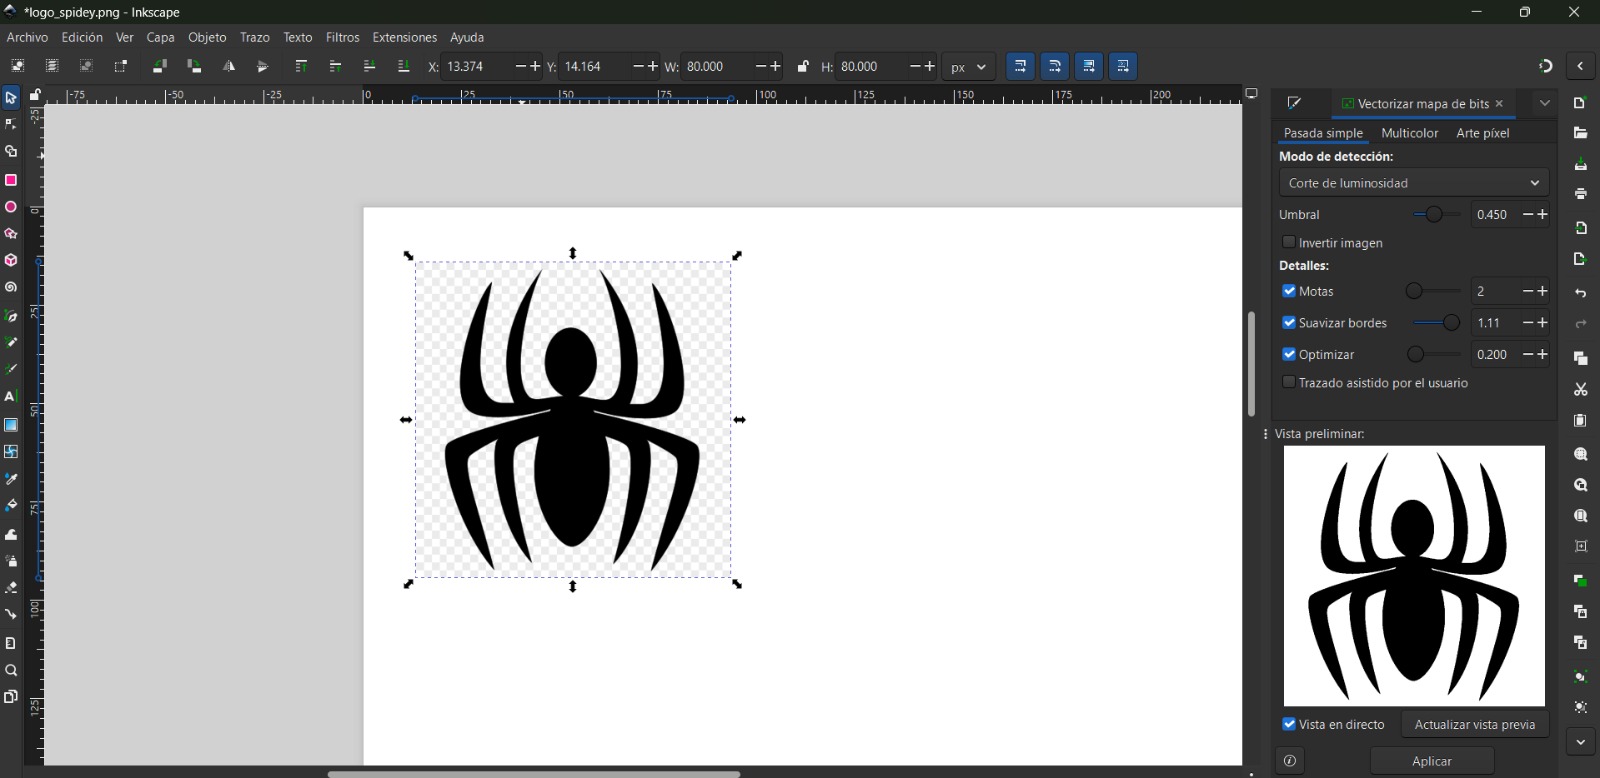Select the Spiral tool
The image size is (1600, 778).
pyautogui.click(x=11, y=288)
